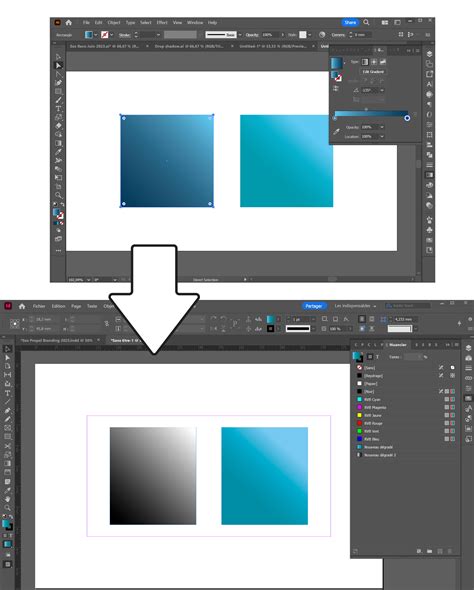Open the Layers icon in Illustrator right dock
This screenshot has height=590, width=474.
(x=429, y=54)
